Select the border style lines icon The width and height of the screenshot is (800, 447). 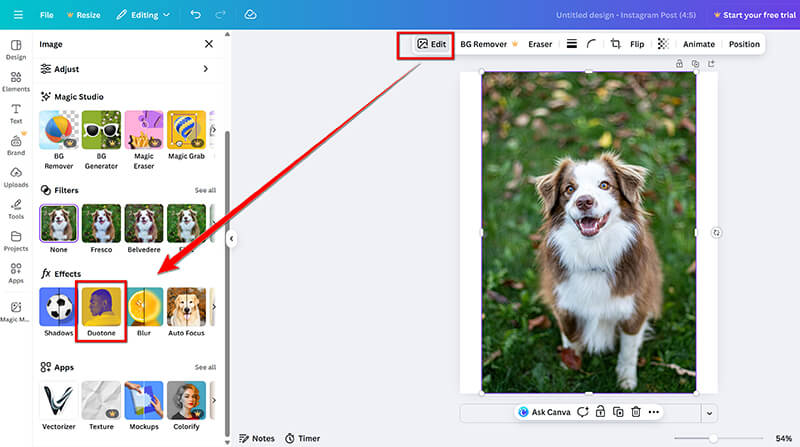(x=571, y=44)
